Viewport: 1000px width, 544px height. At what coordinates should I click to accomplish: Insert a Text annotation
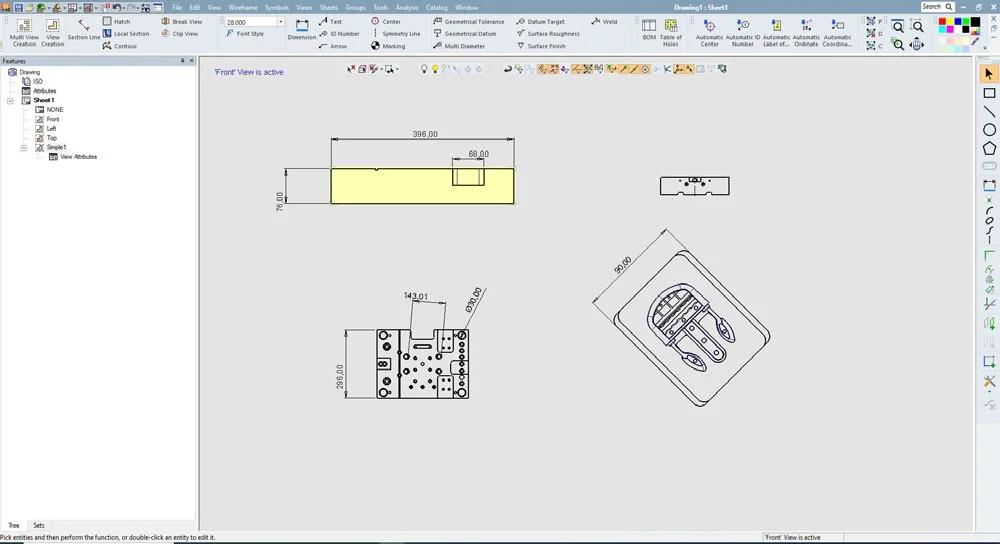point(330,22)
